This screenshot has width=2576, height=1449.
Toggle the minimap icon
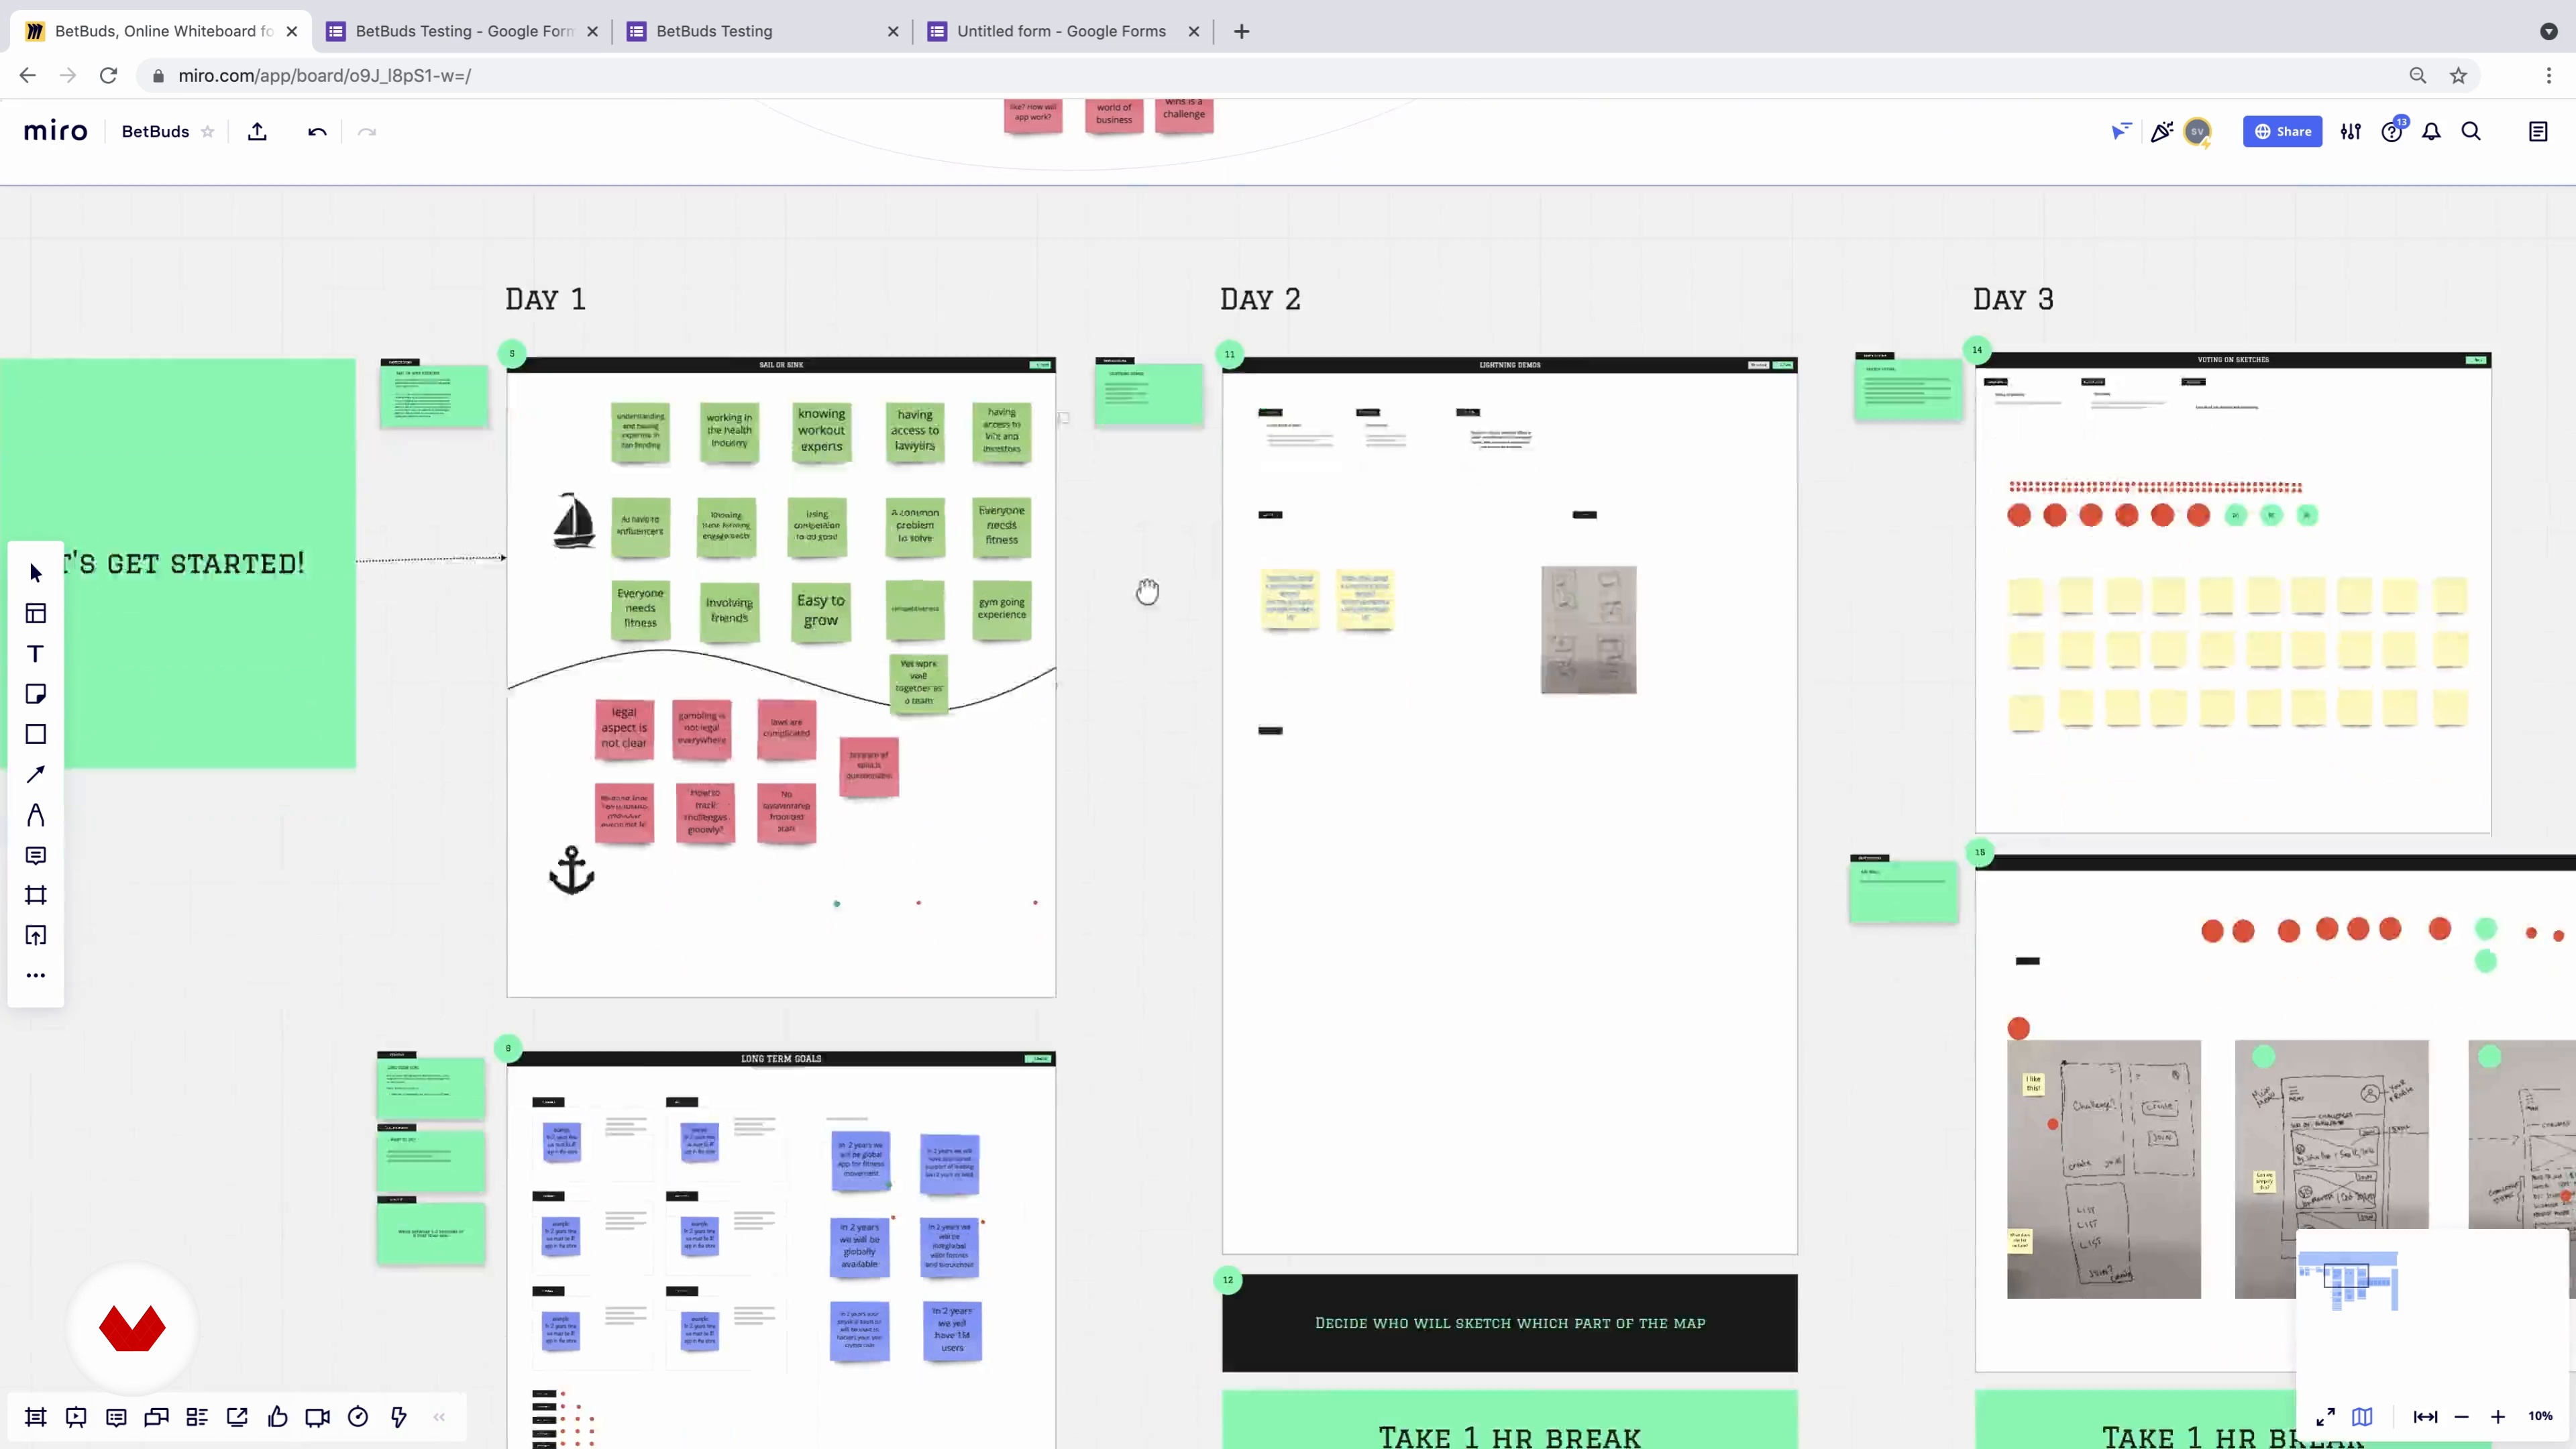[x=2362, y=1417]
